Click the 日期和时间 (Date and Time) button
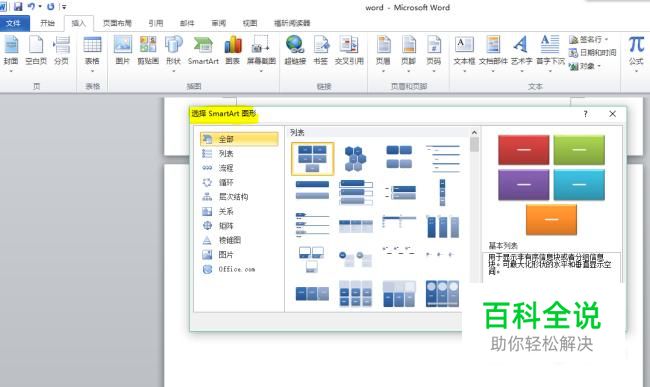 pos(592,53)
